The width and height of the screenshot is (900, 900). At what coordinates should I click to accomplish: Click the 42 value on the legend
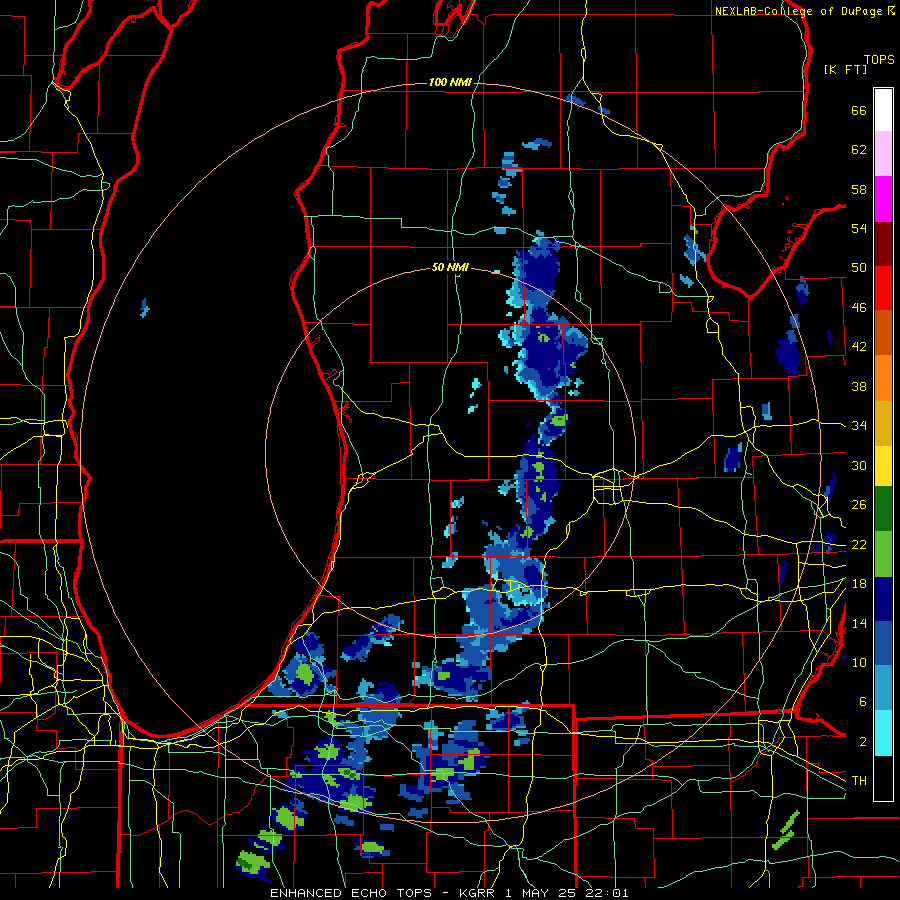point(859,347)
